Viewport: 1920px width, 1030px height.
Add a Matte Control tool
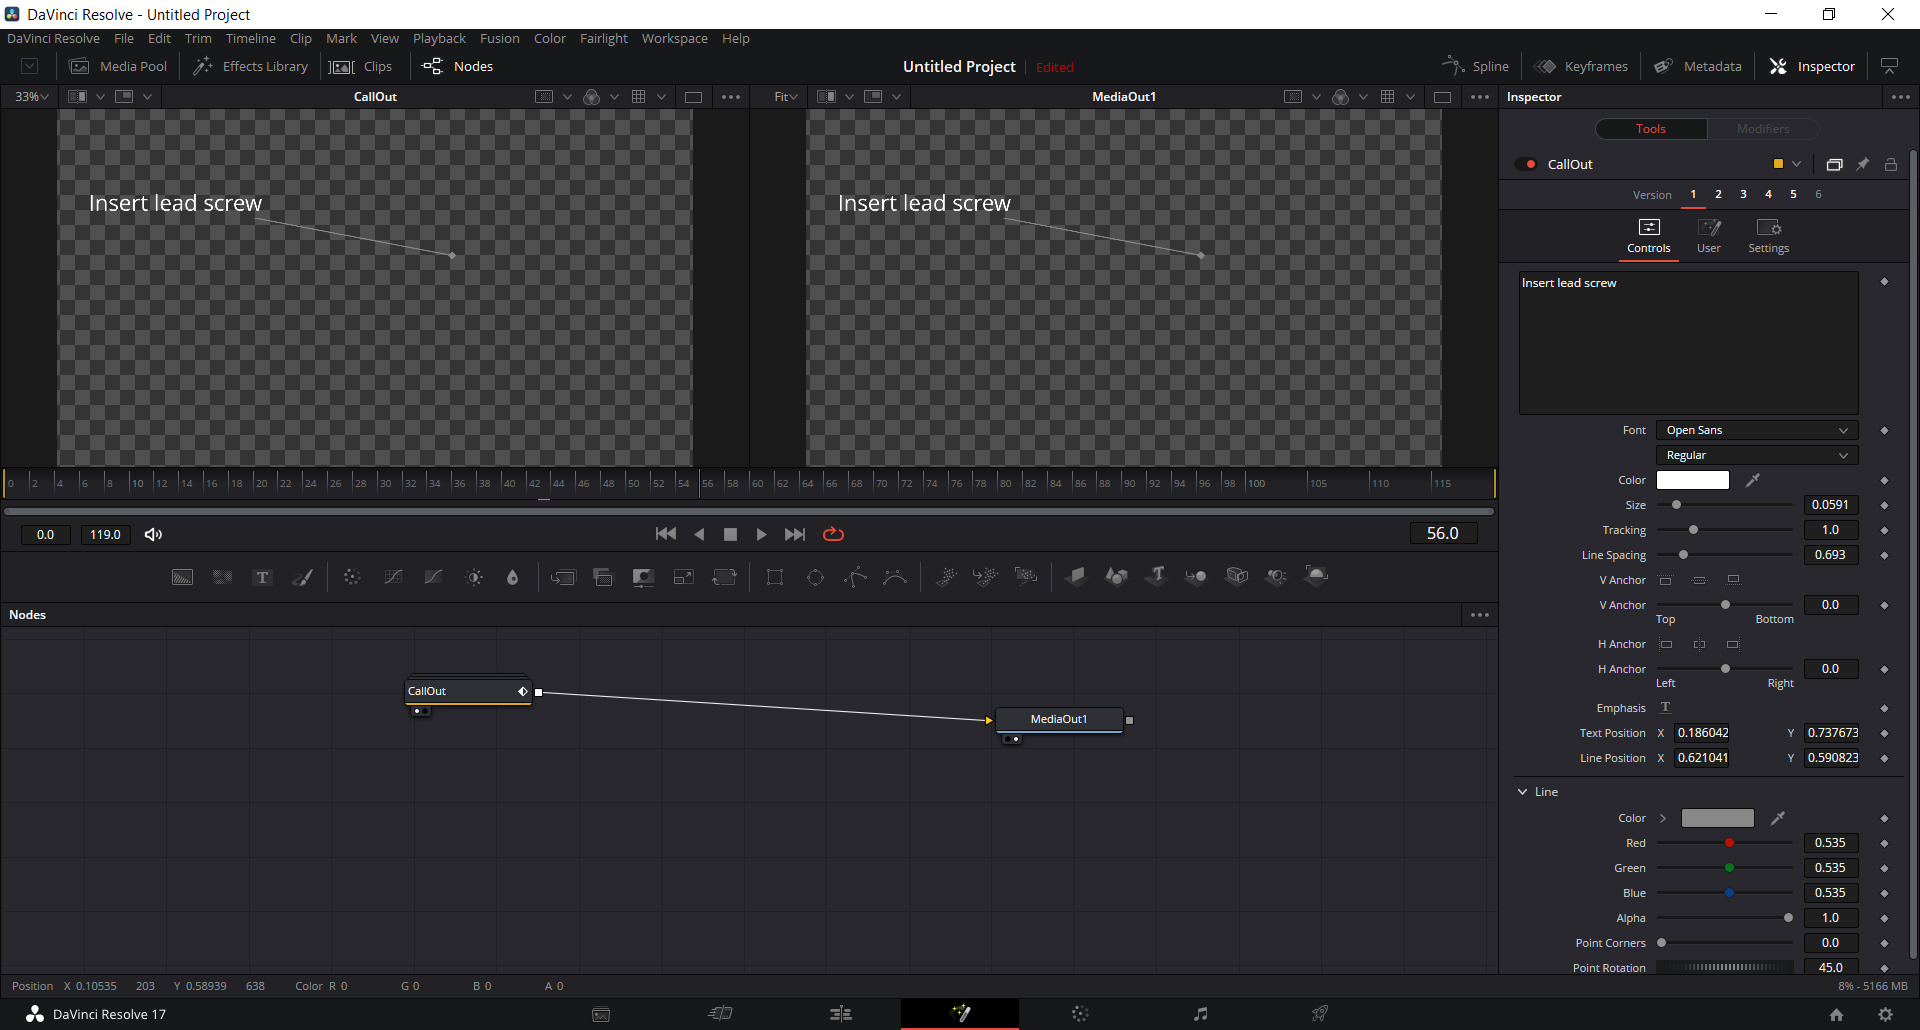[643, 577]
